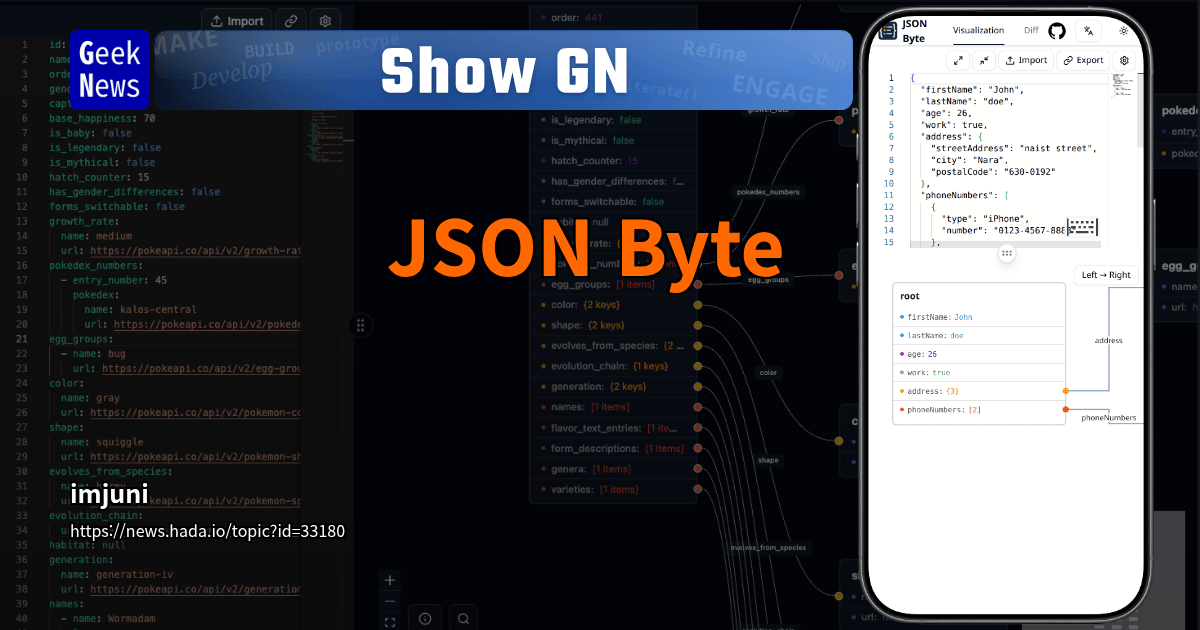Open kalos-central pokedex URL in background editor
1200x630 pixels.
(207, 324)
